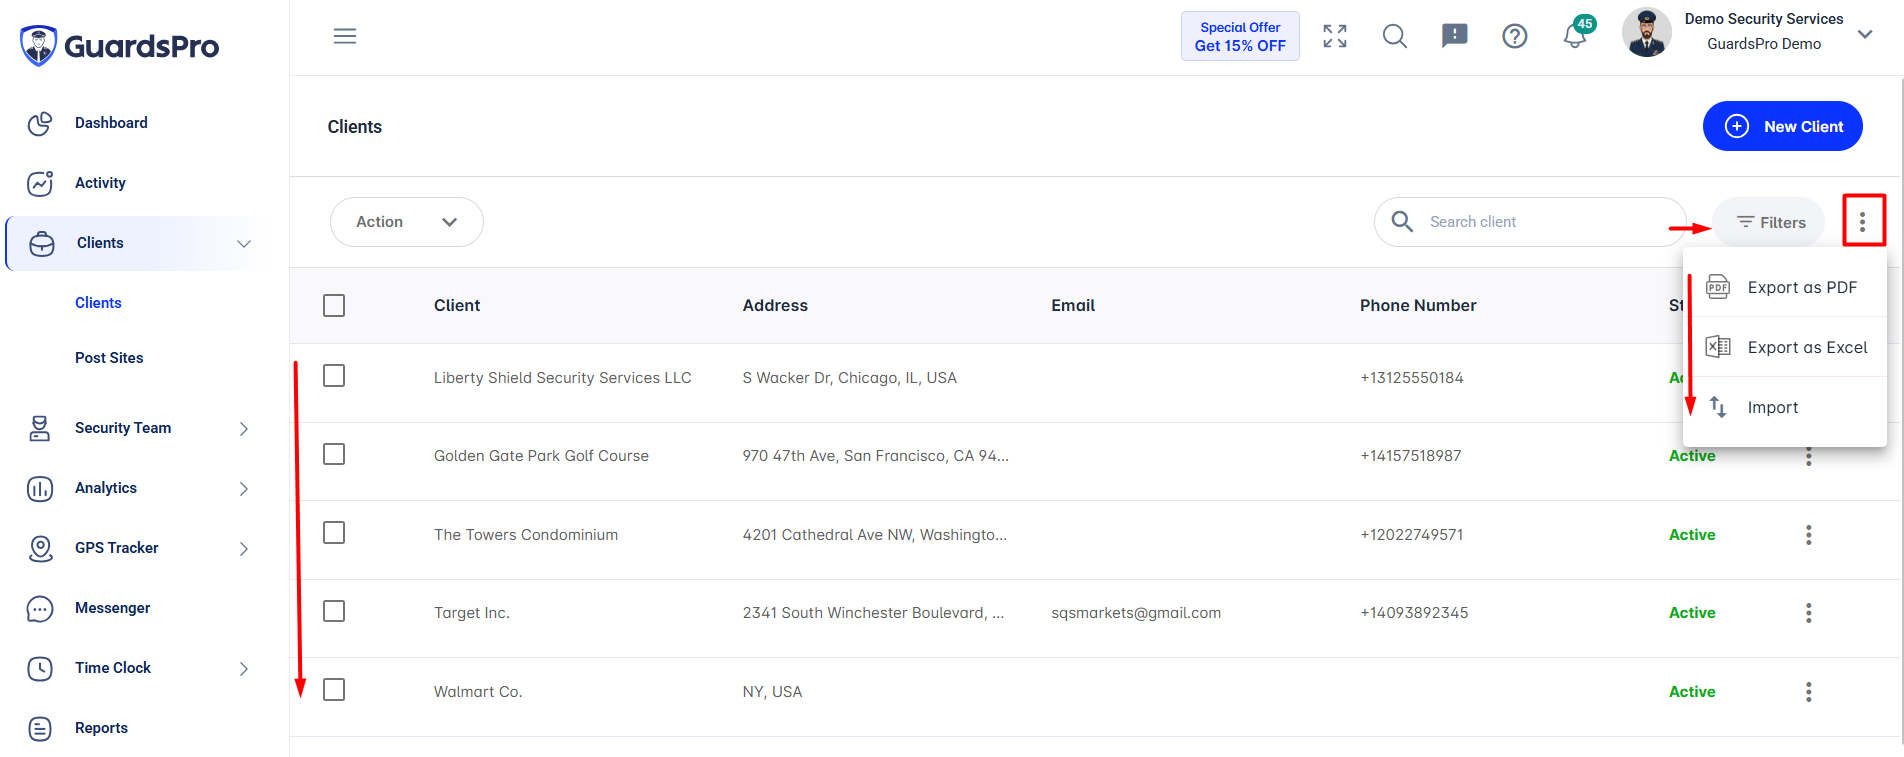This screenshot has height=757, width=1904.
Task: Open the help question mark icon
Action: pos(1515,37)
